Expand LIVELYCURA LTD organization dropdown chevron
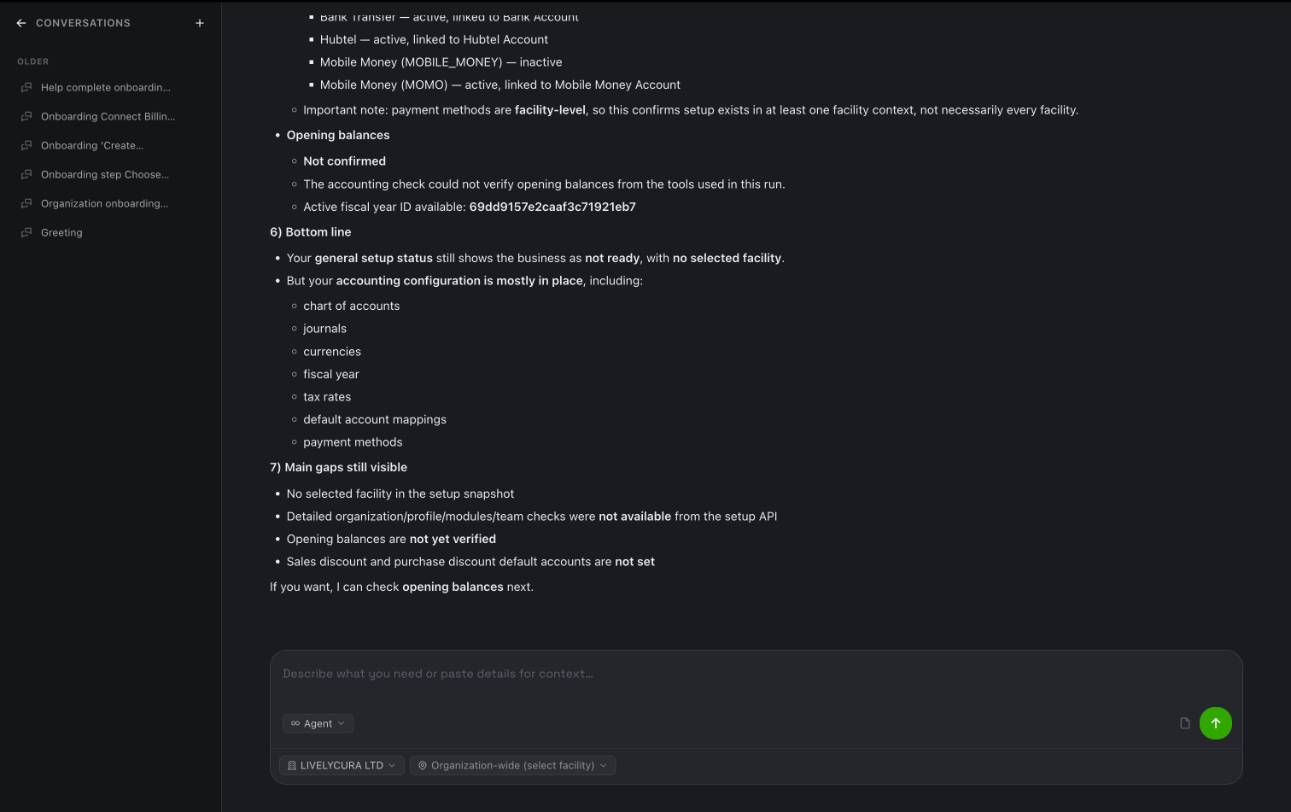Viewport: 1291px width, 812px height. coord(391,765)
